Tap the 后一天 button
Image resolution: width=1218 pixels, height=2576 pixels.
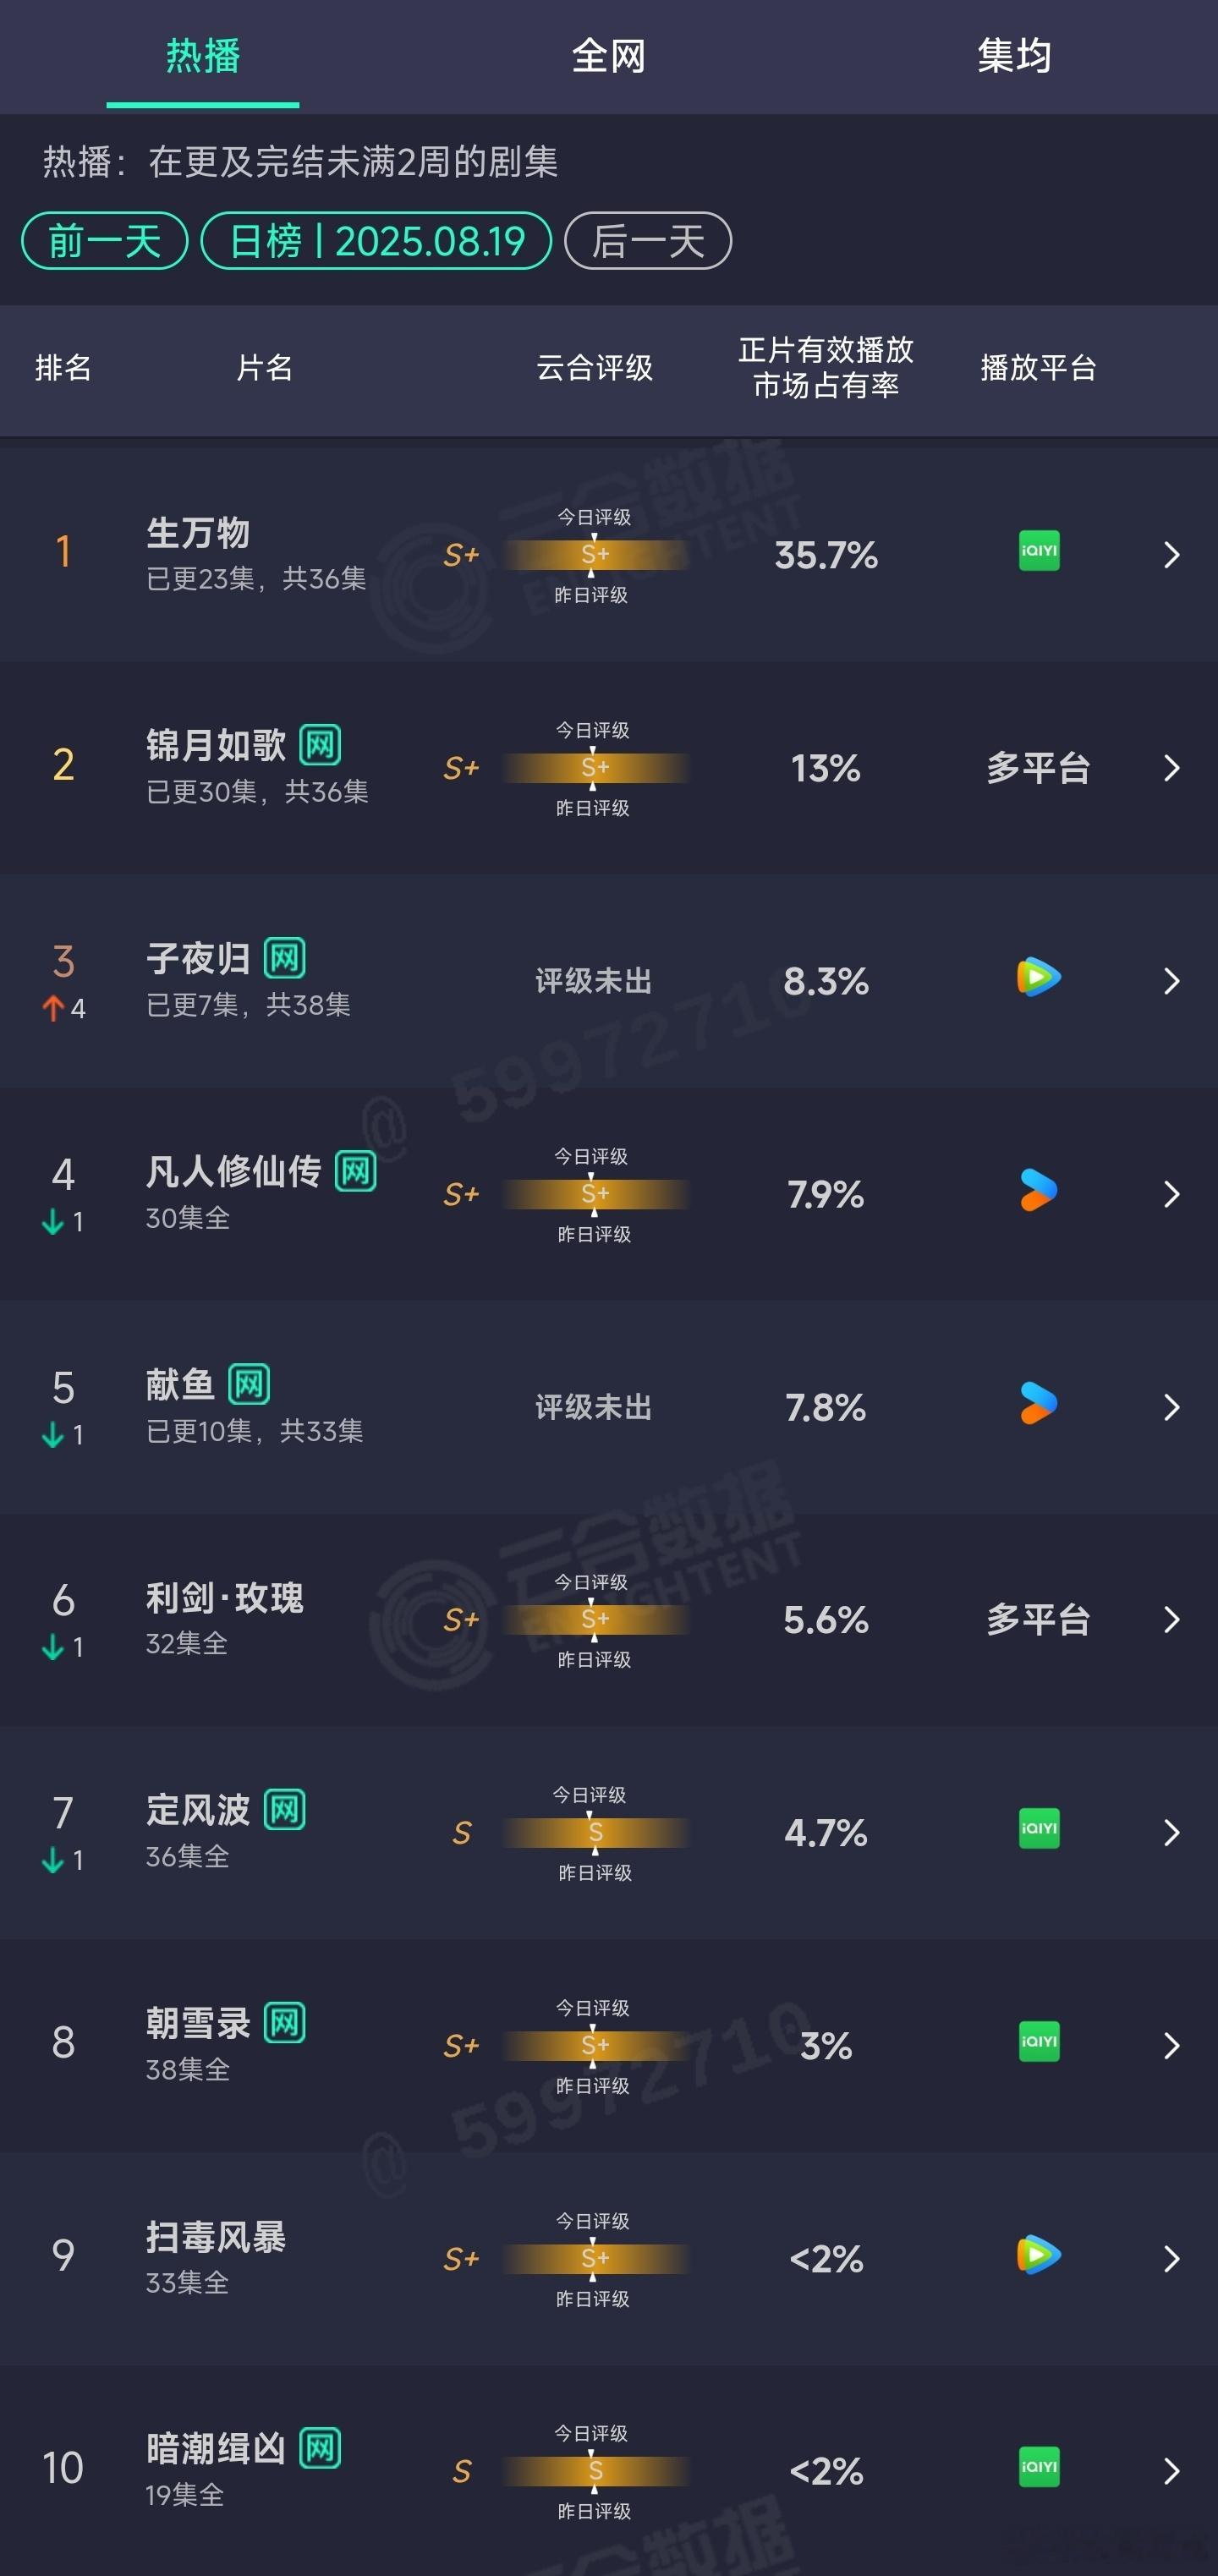pyautogui.click(x=648, y=241)
